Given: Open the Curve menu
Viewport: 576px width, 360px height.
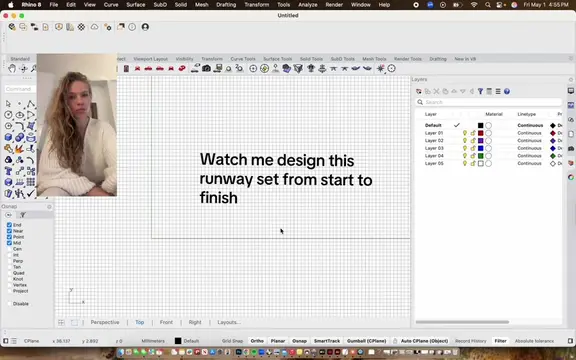Looking at the screenshot, I should point(111,5).
